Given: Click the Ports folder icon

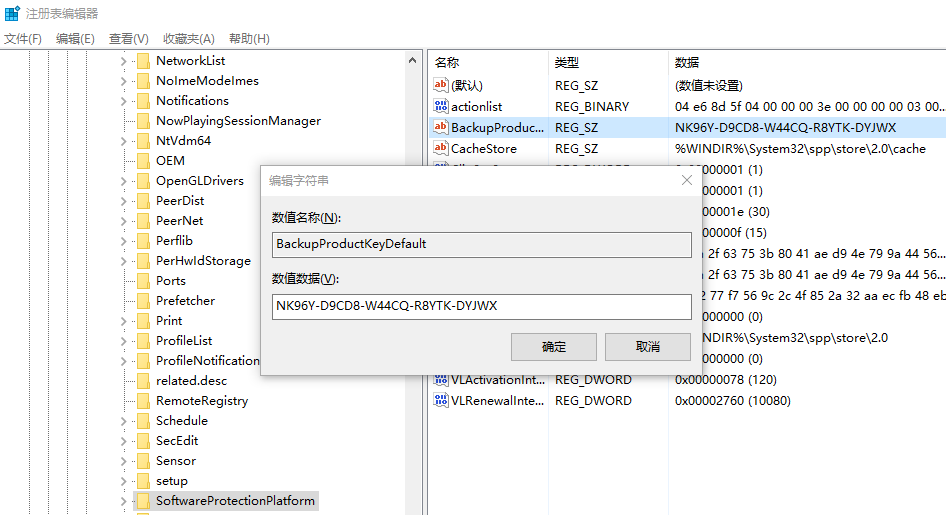Looking at the screenshot, I should pos(143,281).
